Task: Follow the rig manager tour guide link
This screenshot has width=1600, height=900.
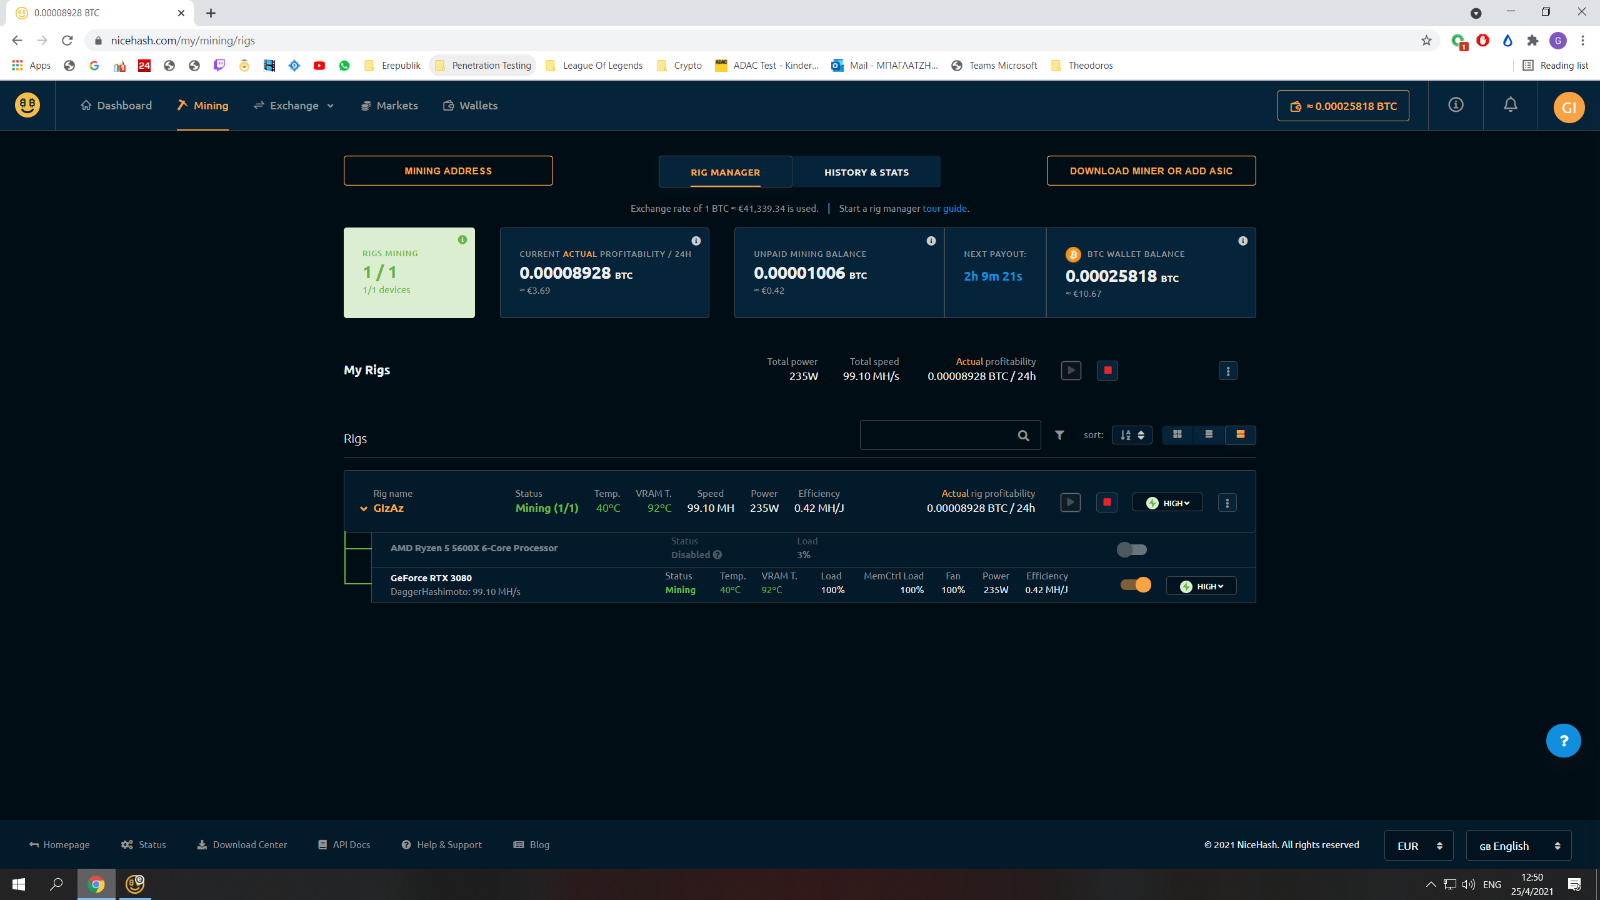Action: click(945, 209)
